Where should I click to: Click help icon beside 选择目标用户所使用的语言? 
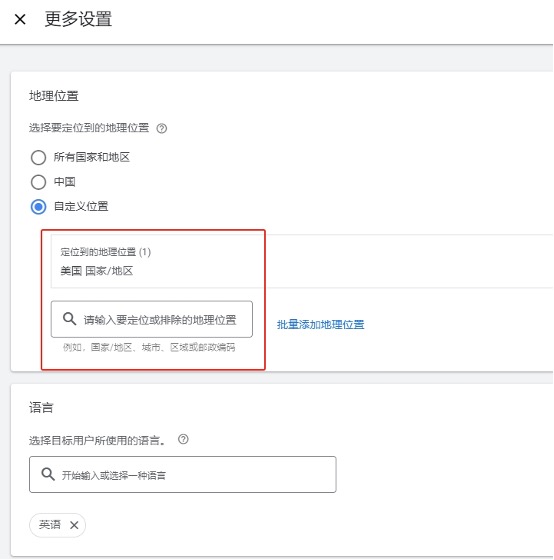pyautogui.click(x=183, y=439)
